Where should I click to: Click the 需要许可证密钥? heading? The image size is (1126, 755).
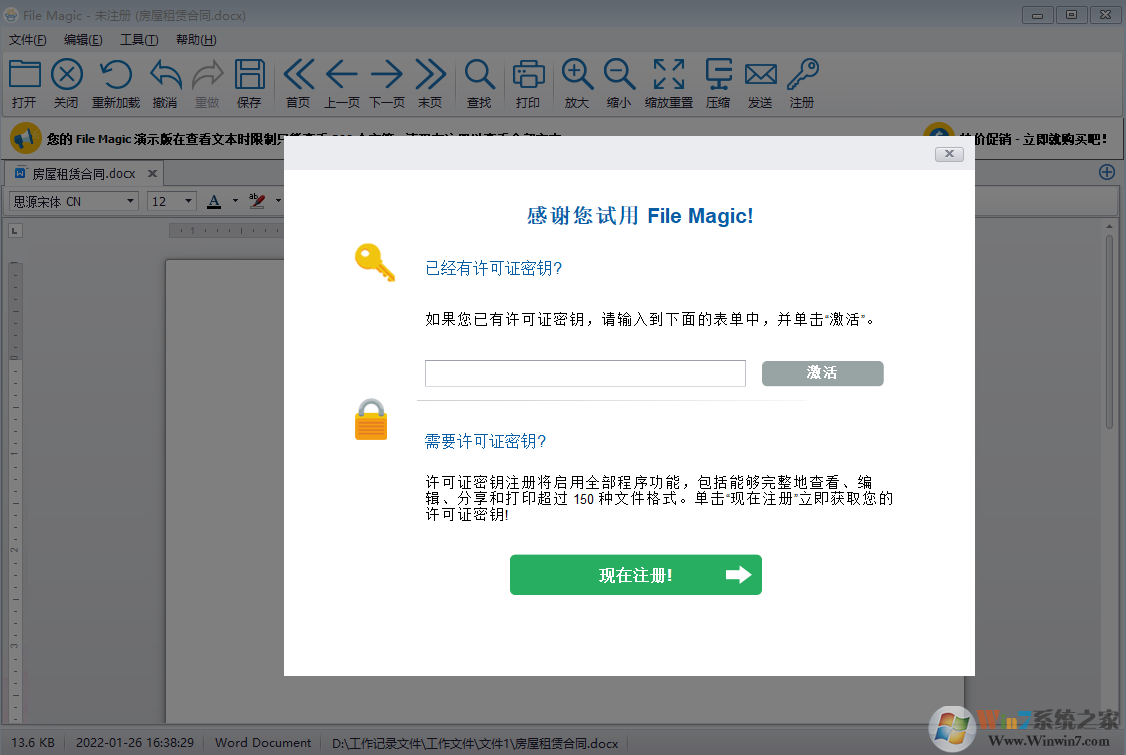click(x=485, y=441)
